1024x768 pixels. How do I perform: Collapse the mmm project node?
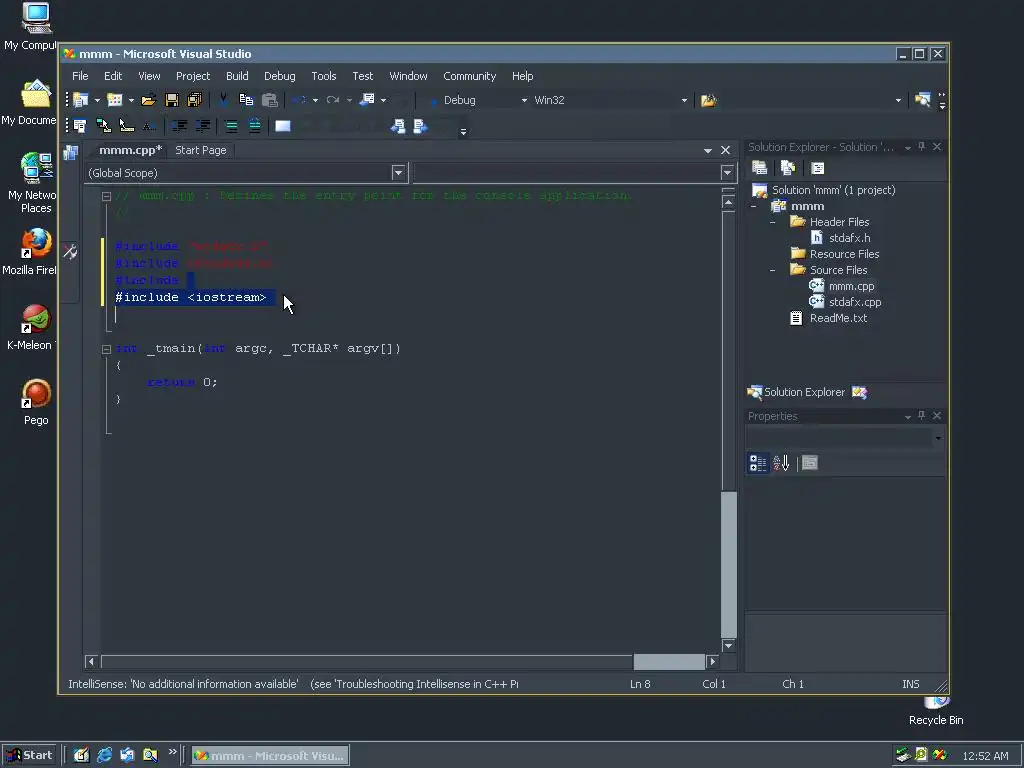click(x=754, y=206)
